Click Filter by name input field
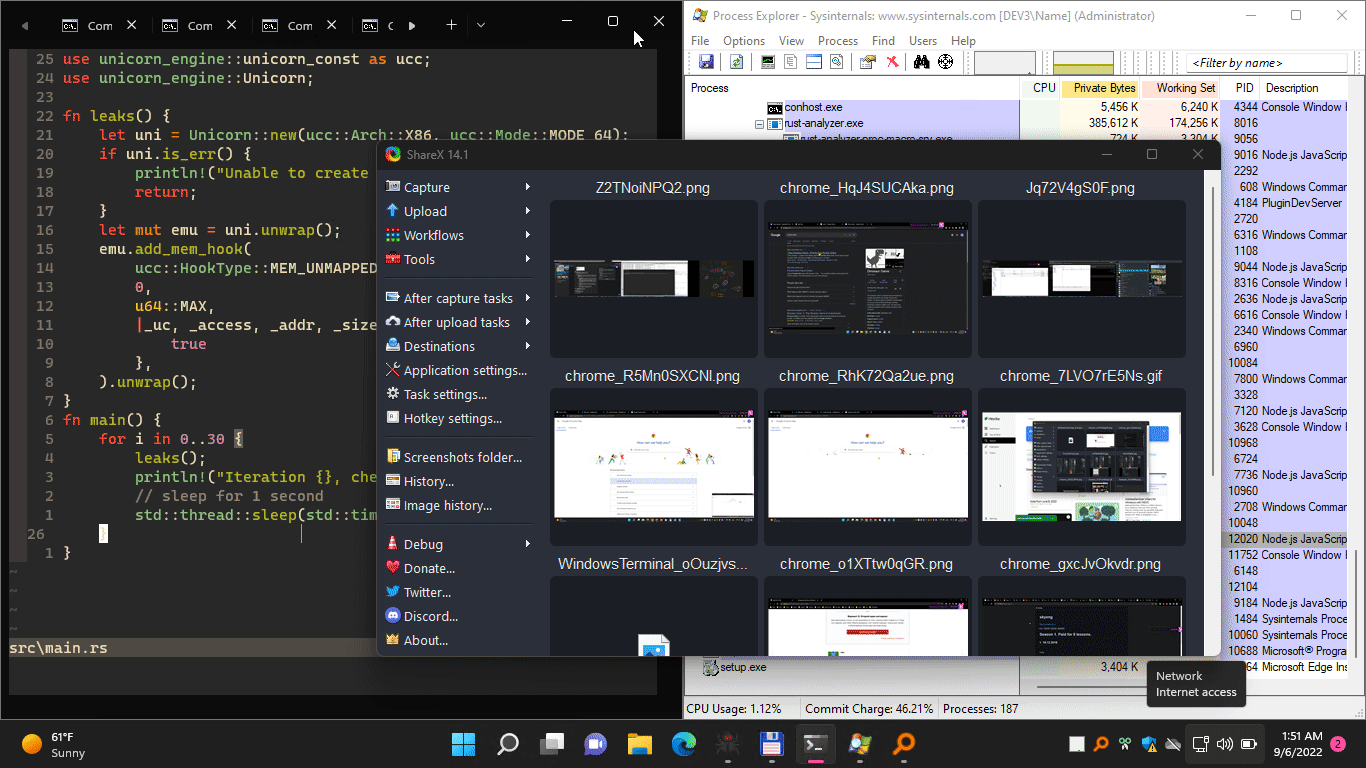Image resolution: width=1366 pixels, height=768 pixels. coord(1266,63)
